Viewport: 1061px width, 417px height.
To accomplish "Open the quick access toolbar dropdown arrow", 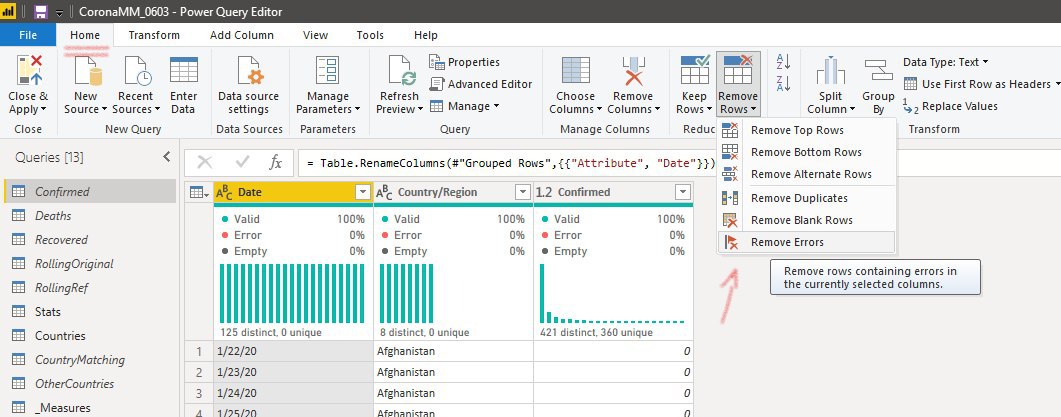I will [60, 13].
